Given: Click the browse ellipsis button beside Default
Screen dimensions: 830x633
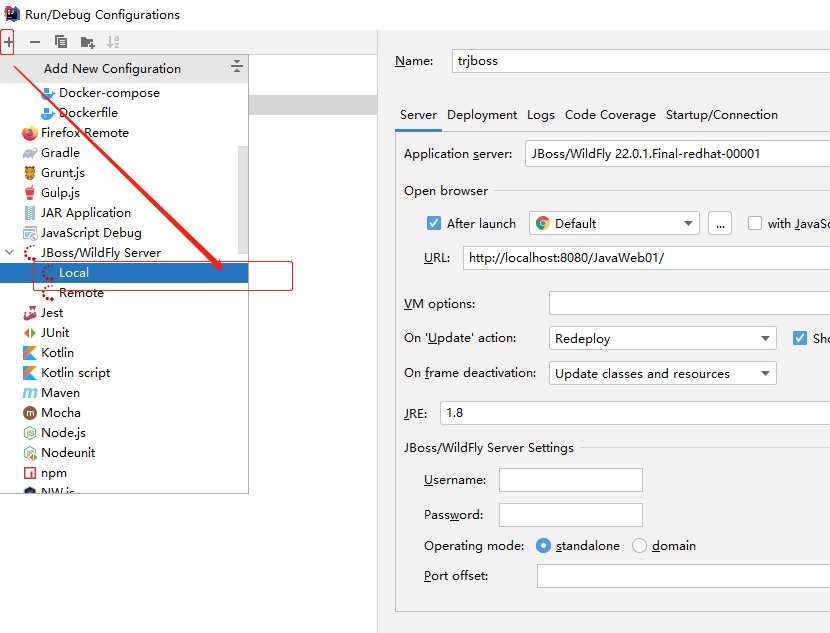Looking at the screenshot, I should (720, 223).
